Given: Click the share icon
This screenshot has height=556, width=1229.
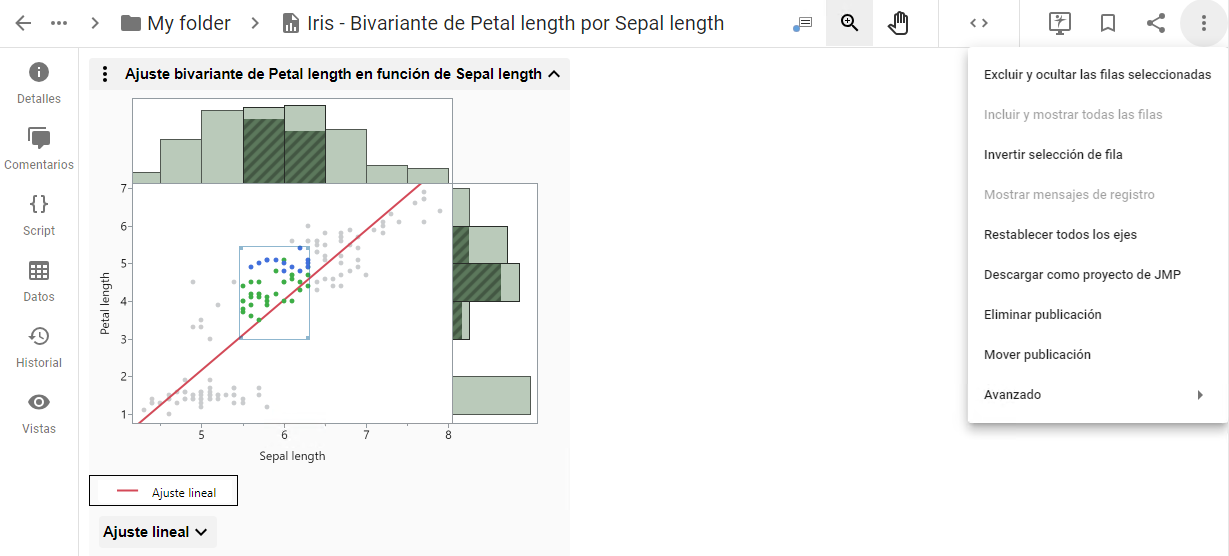Looking at the screenshot, I should [1156, 23].
